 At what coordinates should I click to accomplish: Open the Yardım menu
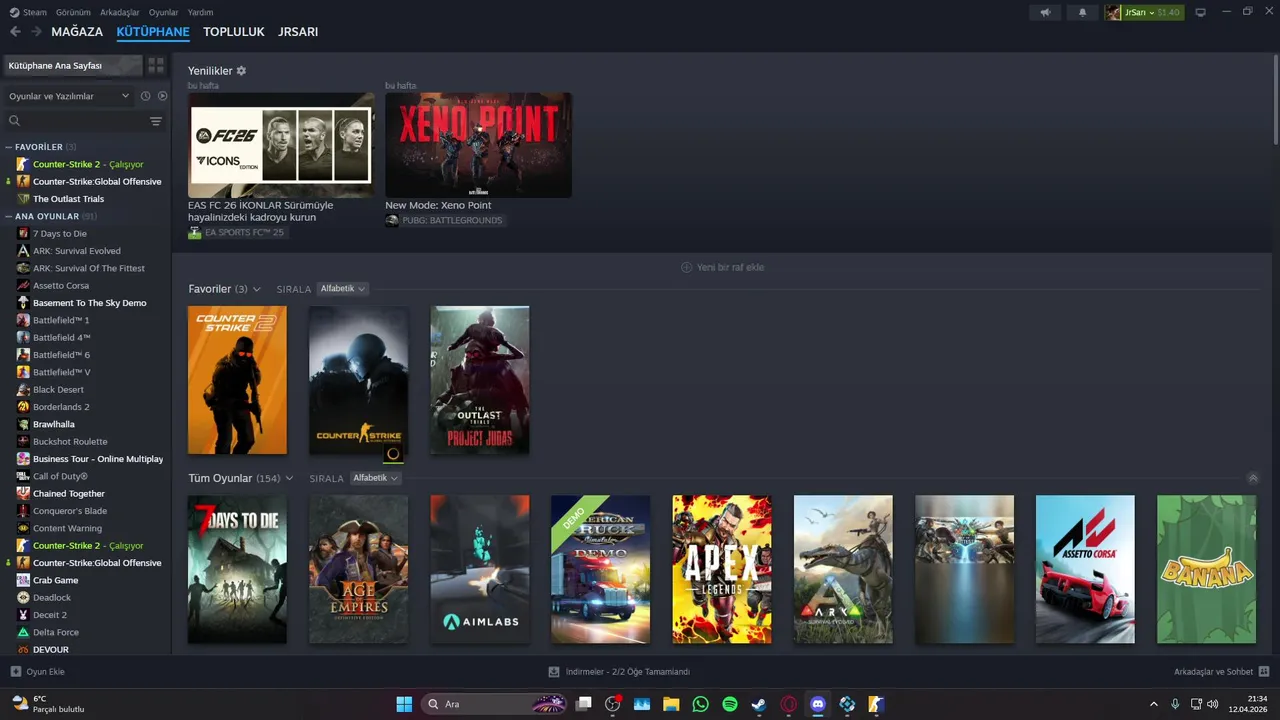[x=200, y=12]
